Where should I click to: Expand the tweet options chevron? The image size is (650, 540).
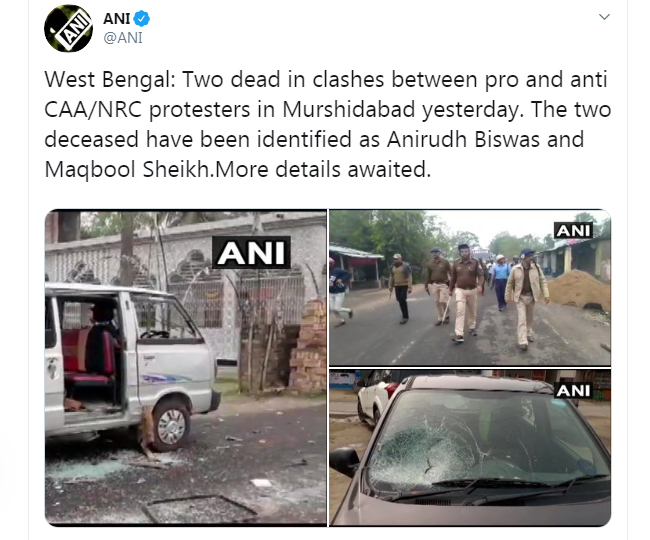click(604, 17)
